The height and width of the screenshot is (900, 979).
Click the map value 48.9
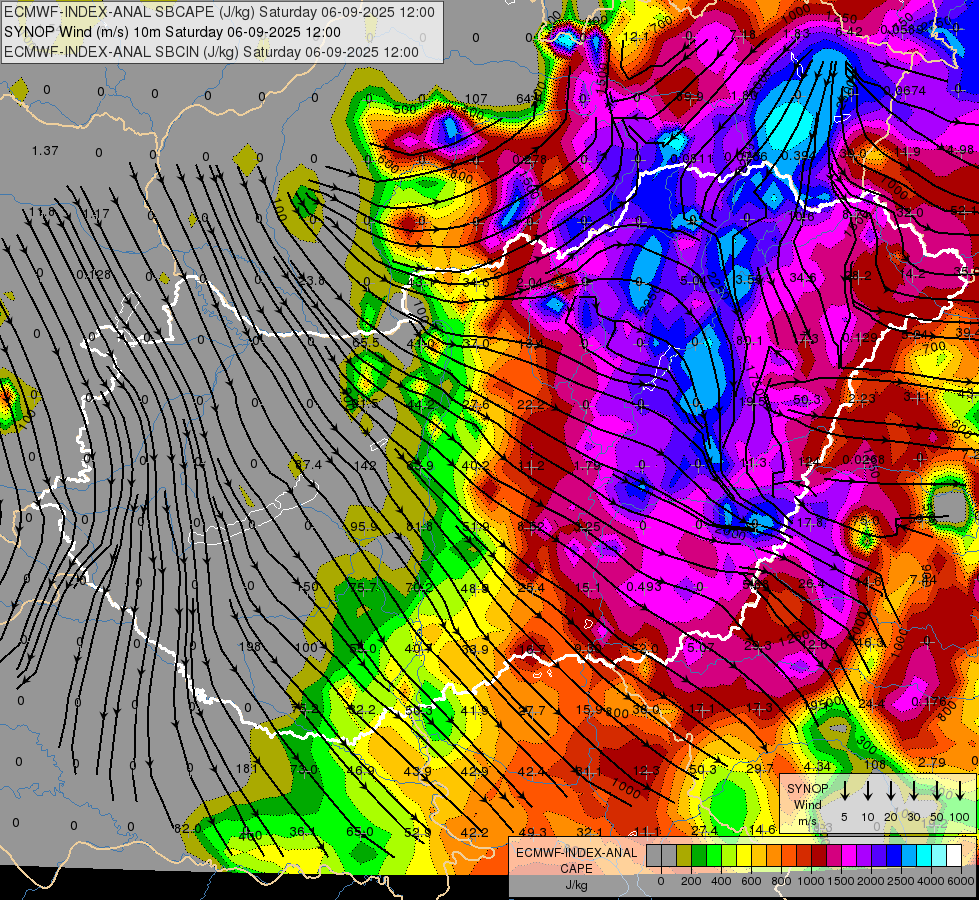(x=475, y=588)
